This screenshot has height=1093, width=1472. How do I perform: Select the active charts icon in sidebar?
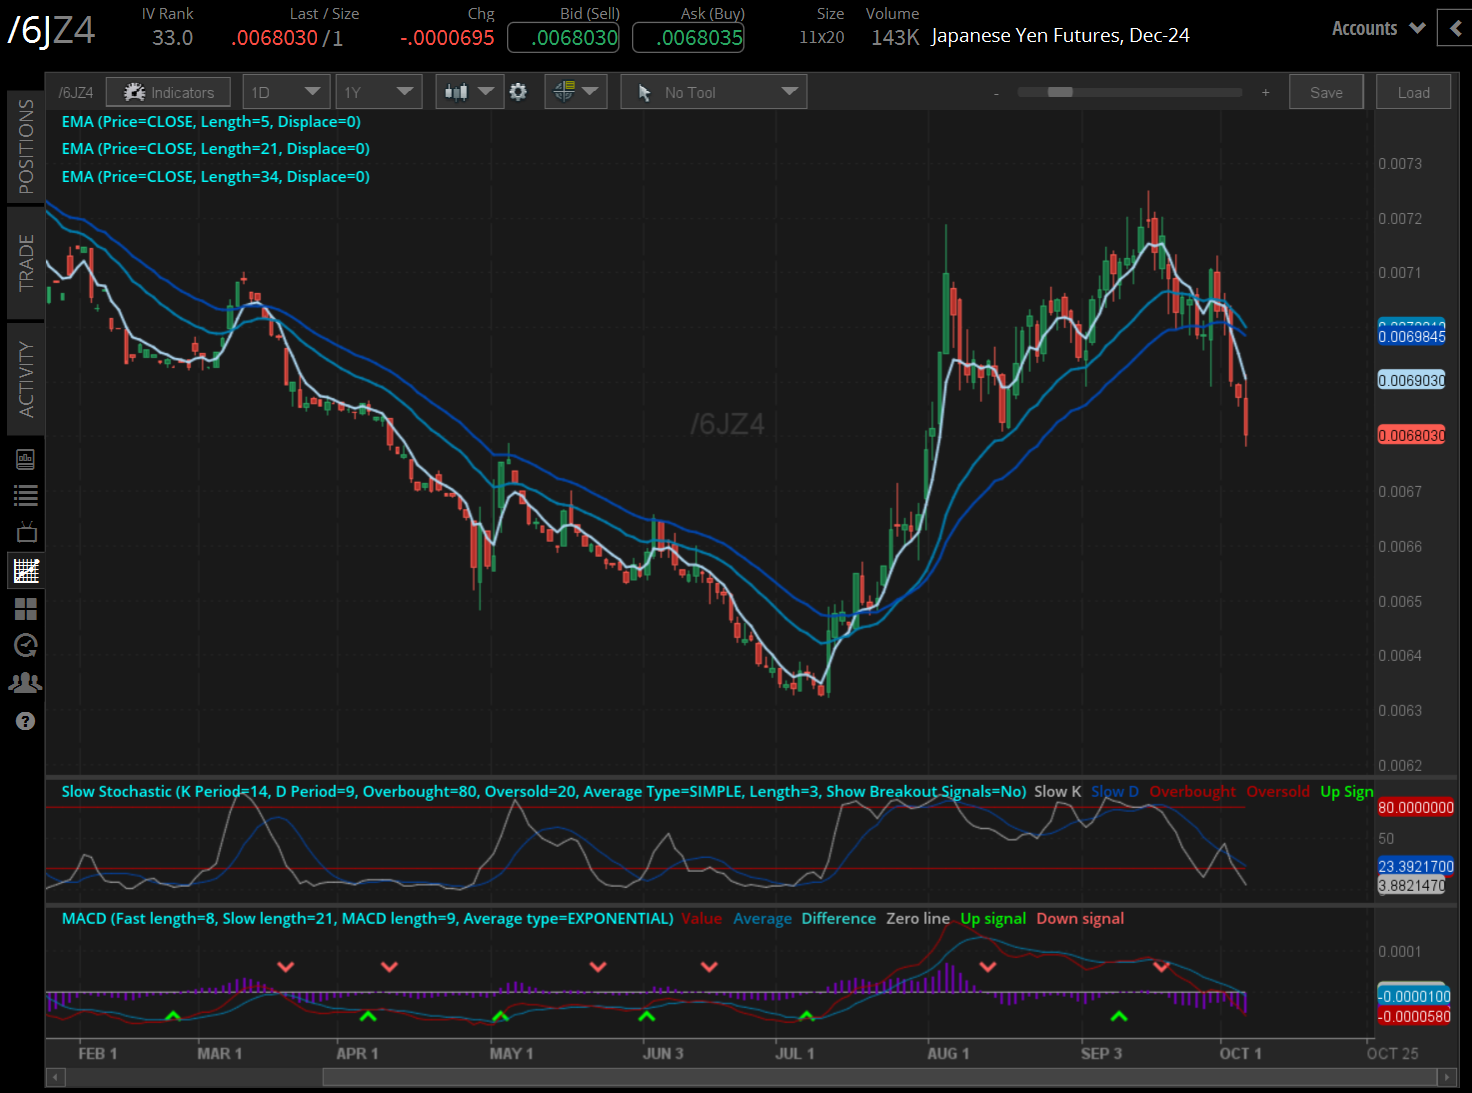tap(26, 571)
